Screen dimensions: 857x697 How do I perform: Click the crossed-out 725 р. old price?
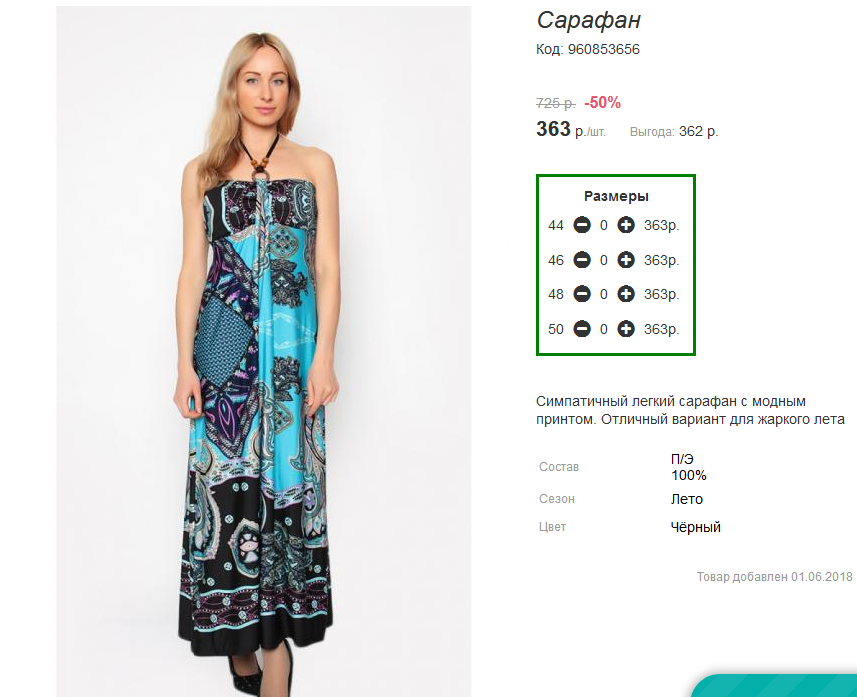click(555, 103)
